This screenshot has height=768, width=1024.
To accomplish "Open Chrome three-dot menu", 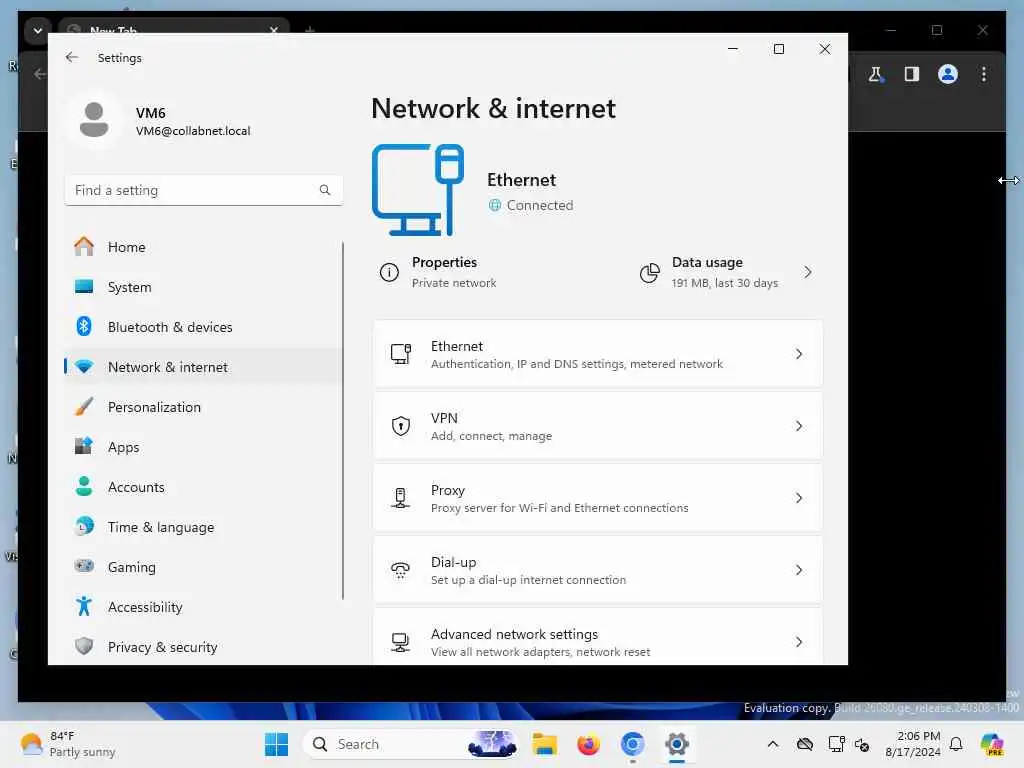I will (984, 74).
